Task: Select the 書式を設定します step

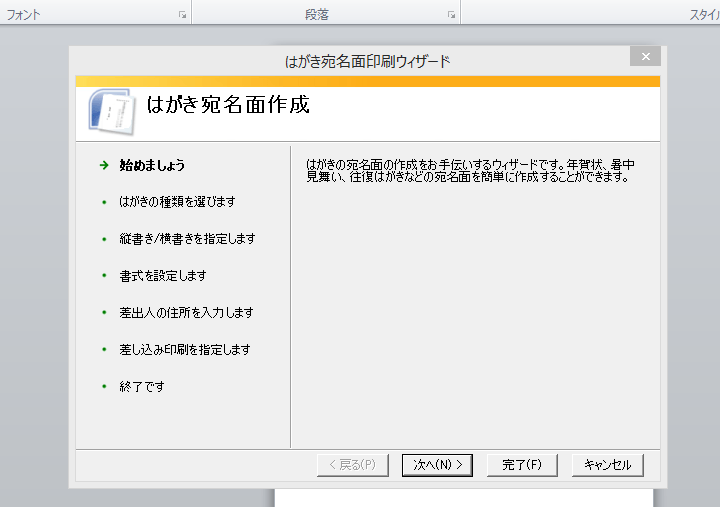Action: (163, 276)
